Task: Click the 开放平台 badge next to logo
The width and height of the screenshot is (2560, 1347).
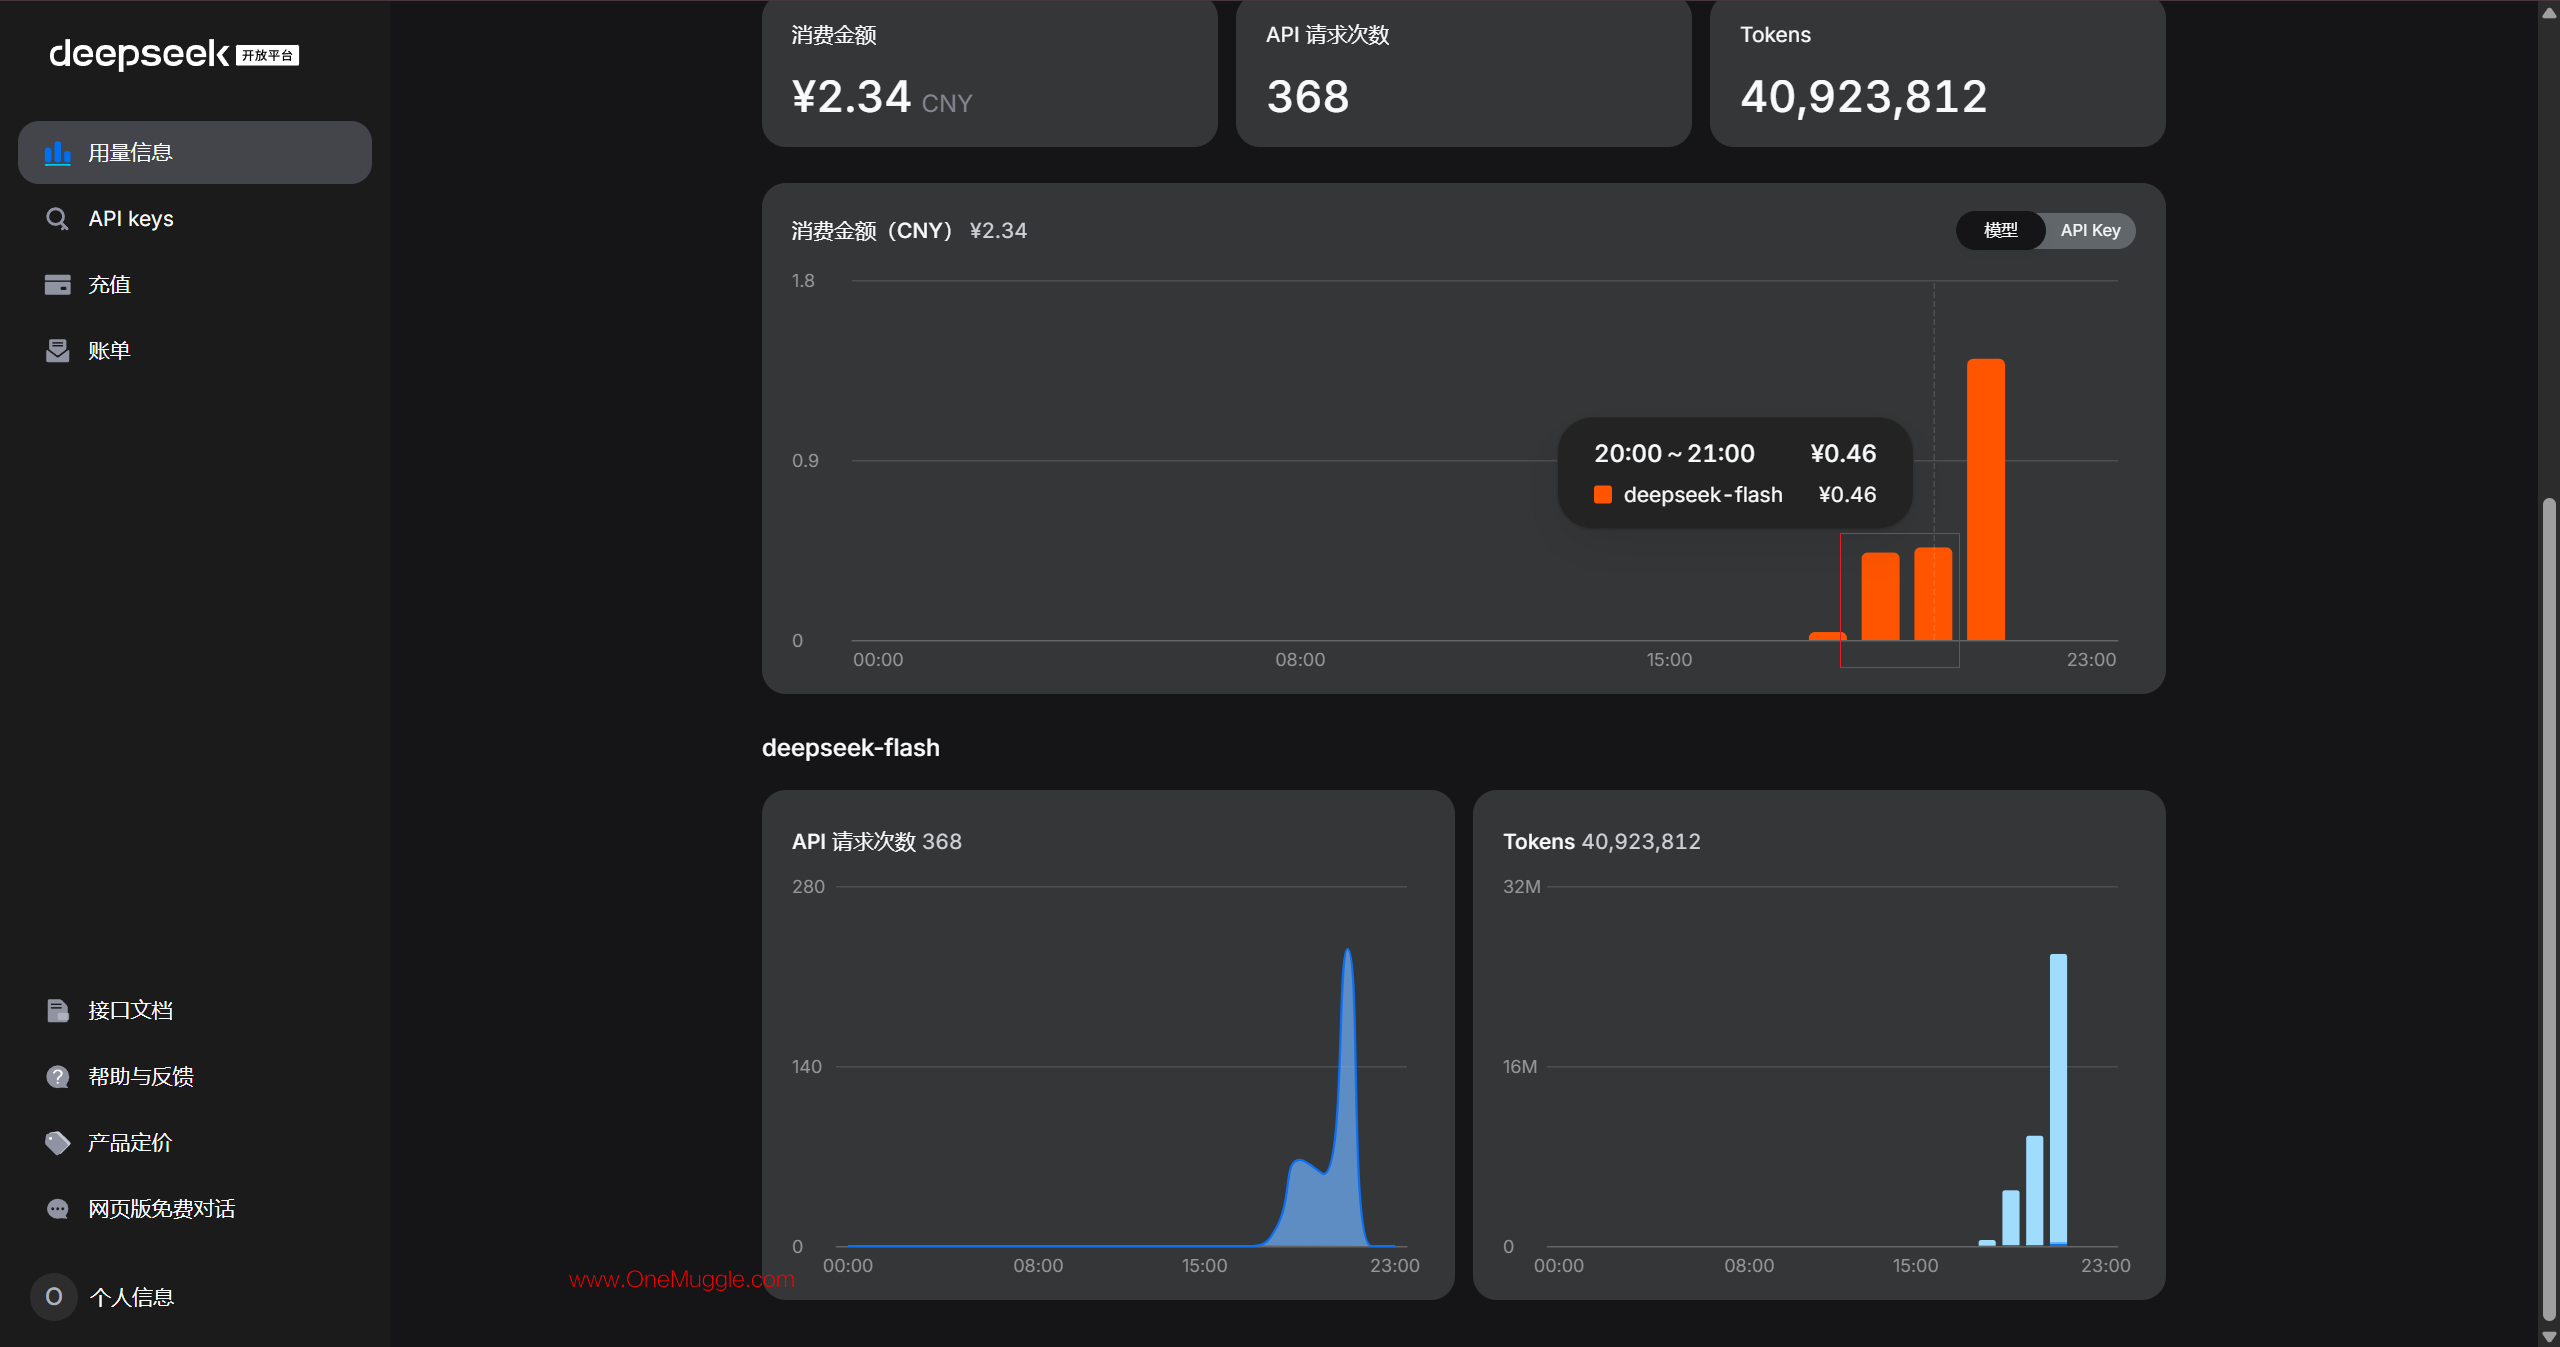Action: coord(267,56)
